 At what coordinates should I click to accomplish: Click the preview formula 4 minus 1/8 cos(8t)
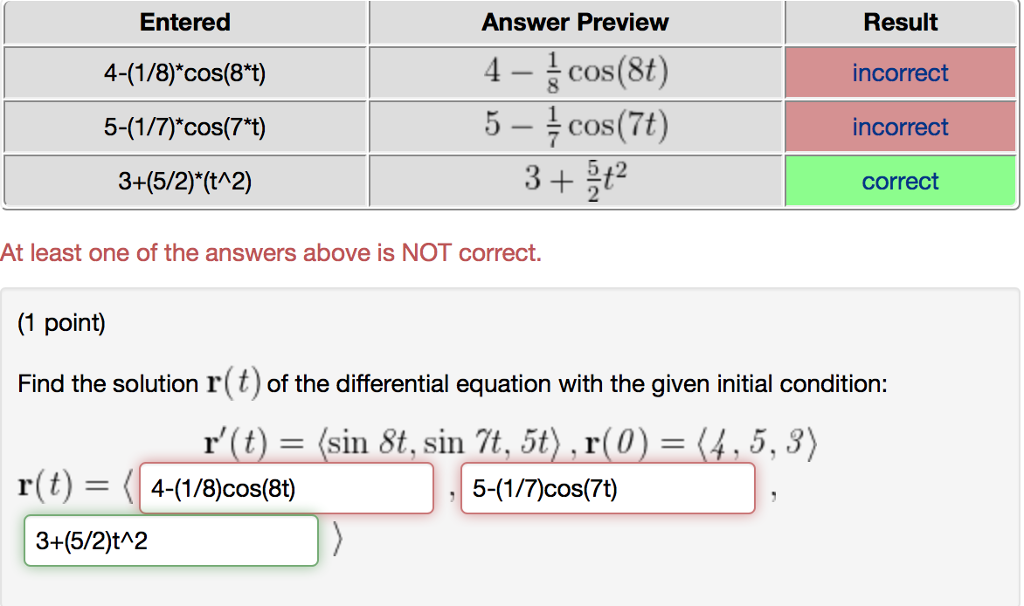coord(574,71)
